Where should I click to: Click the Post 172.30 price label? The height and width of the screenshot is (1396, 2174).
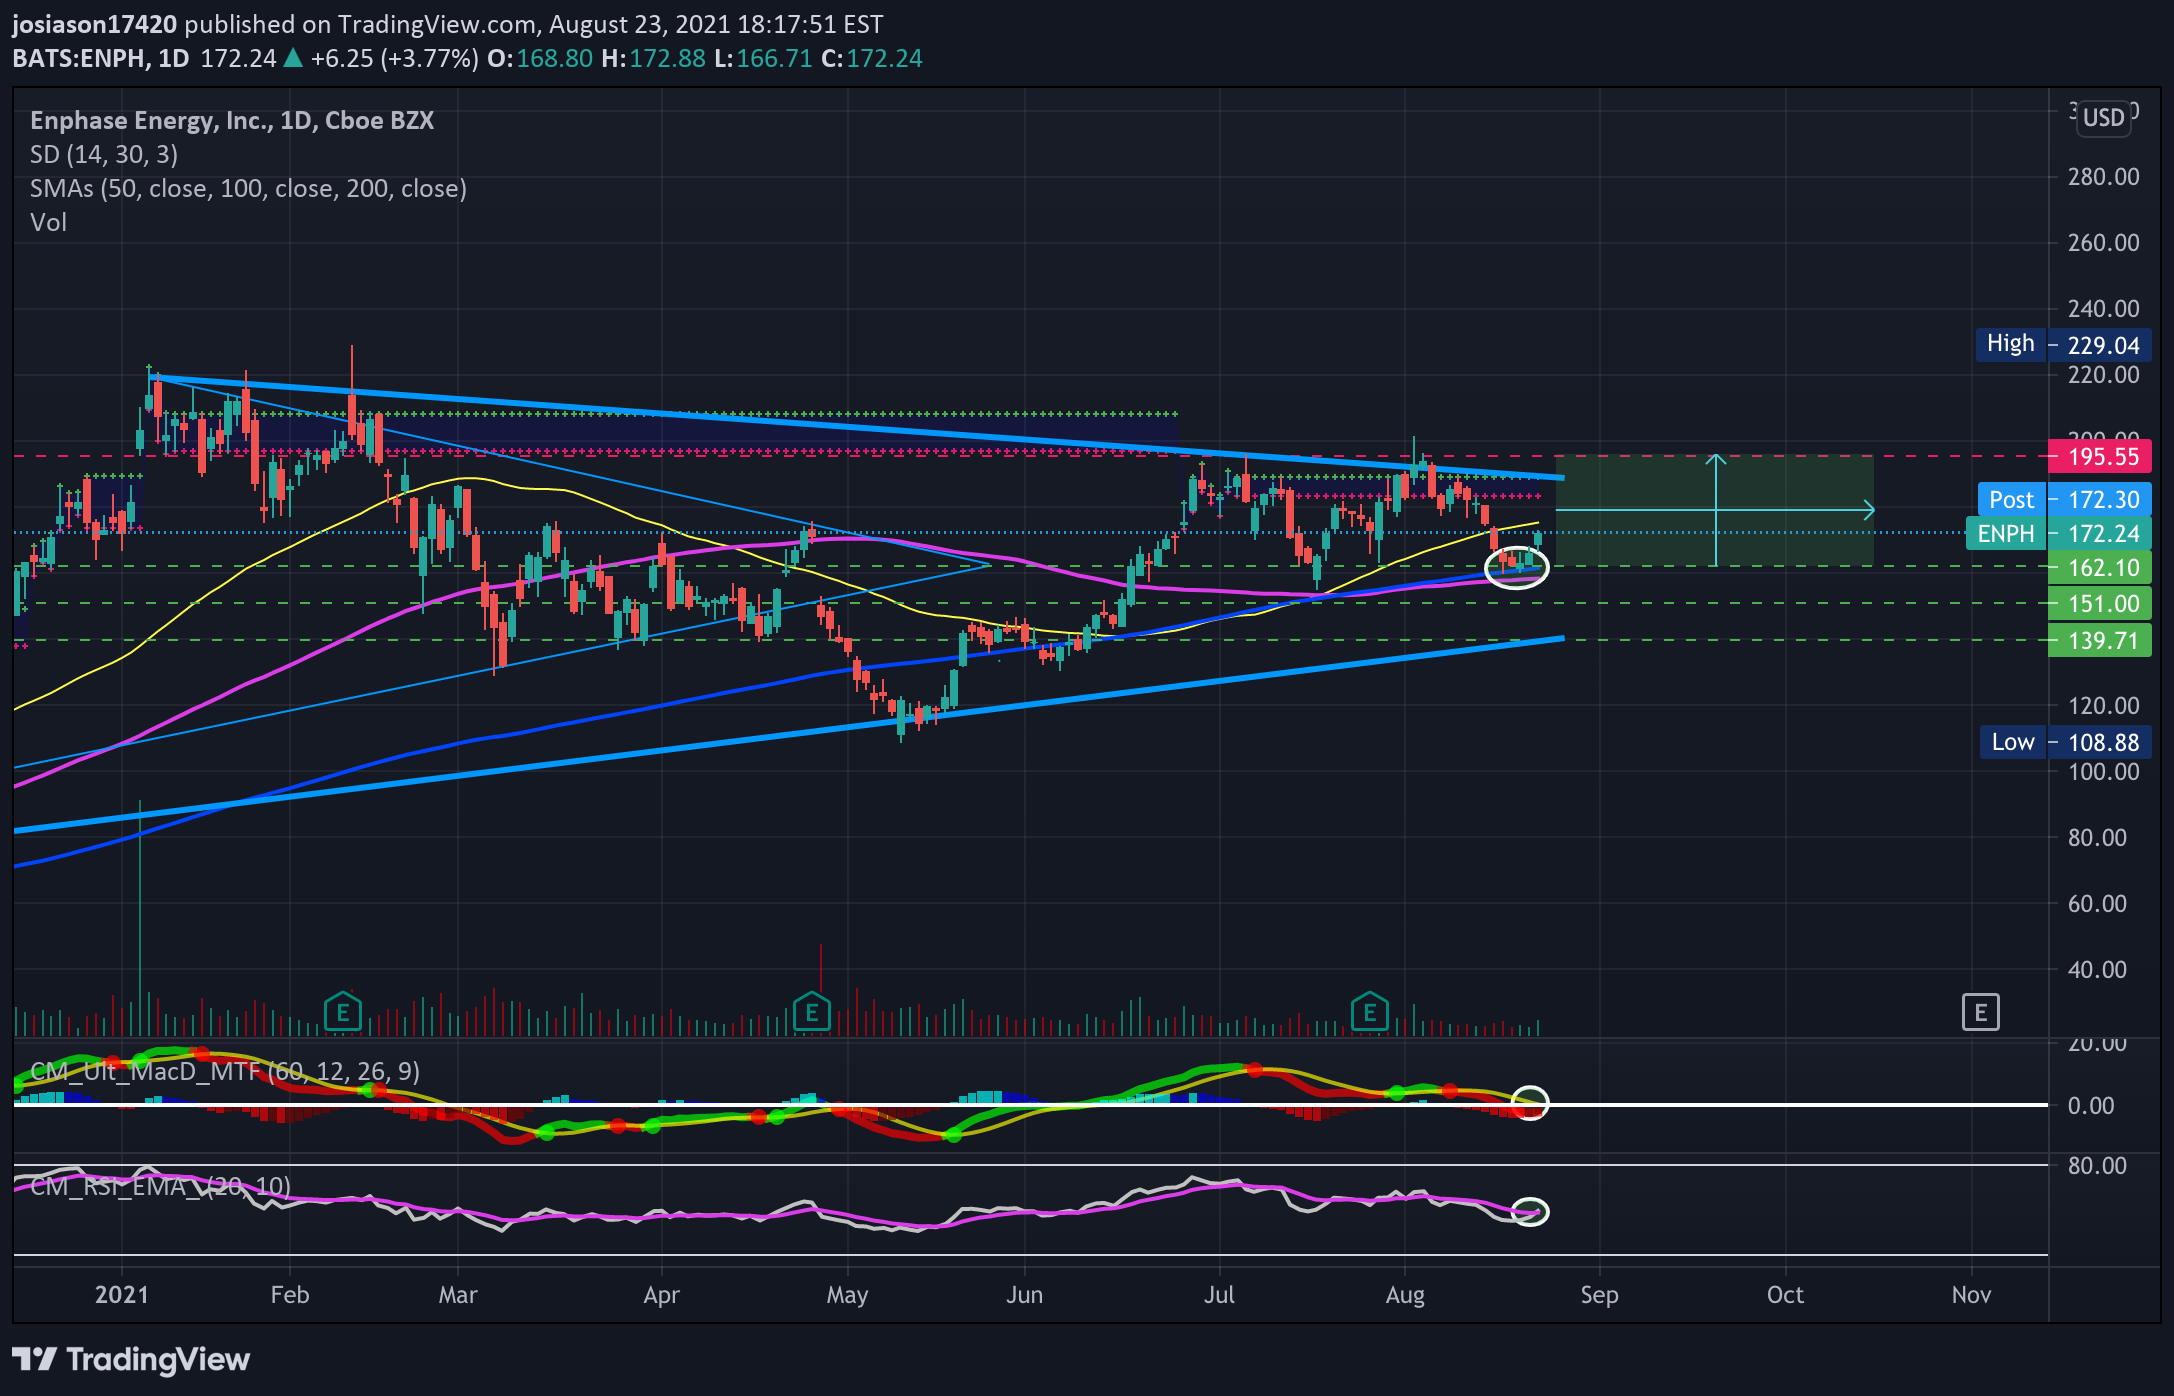(2063, 499)
